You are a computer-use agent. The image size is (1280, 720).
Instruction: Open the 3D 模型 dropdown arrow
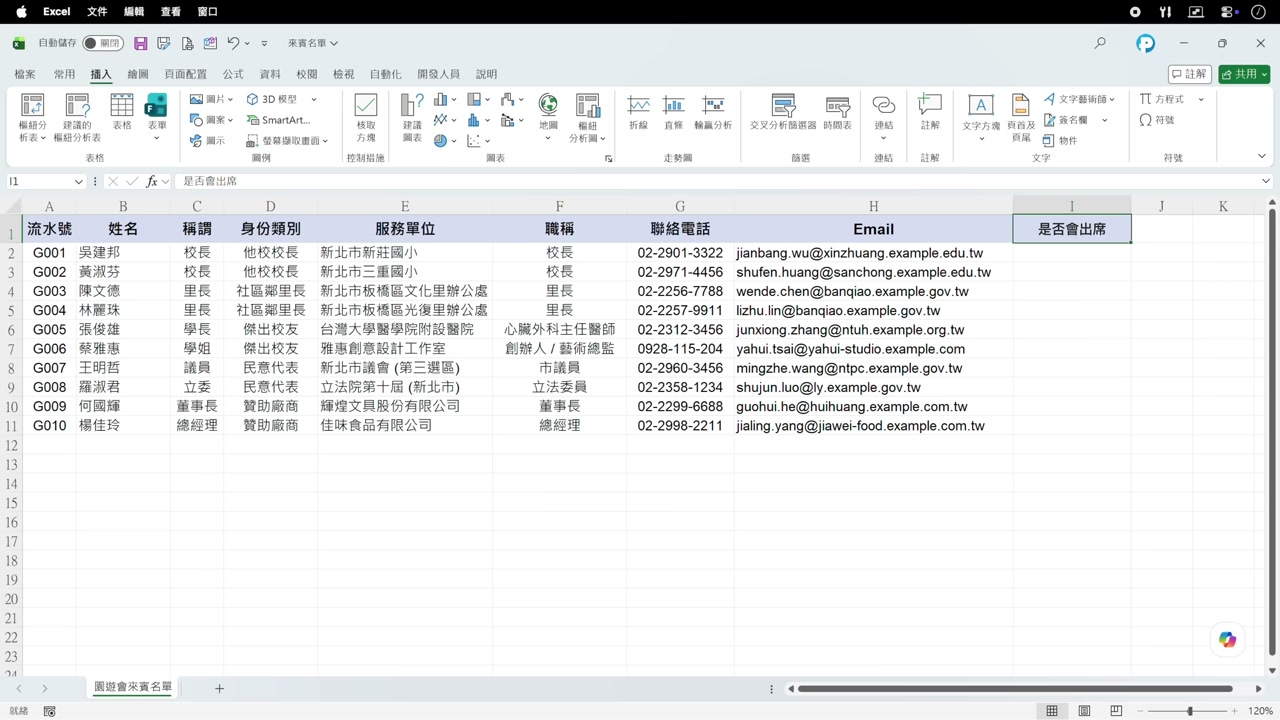[x=313, y=99]
